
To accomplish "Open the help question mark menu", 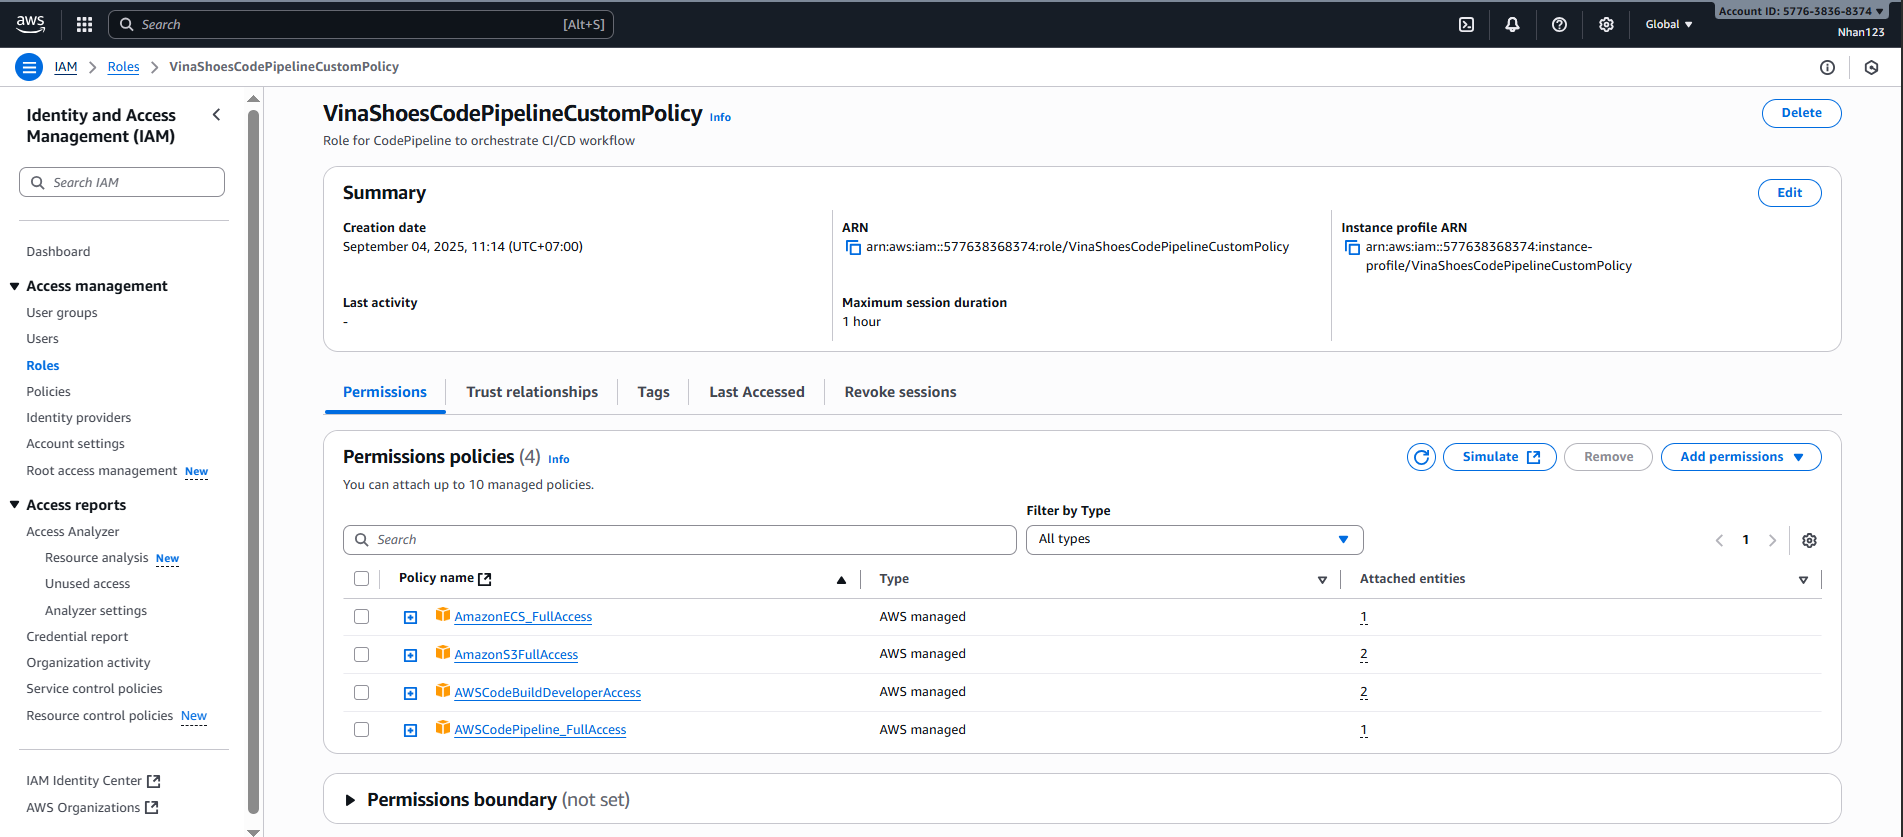I will [x=1559, y=24].
